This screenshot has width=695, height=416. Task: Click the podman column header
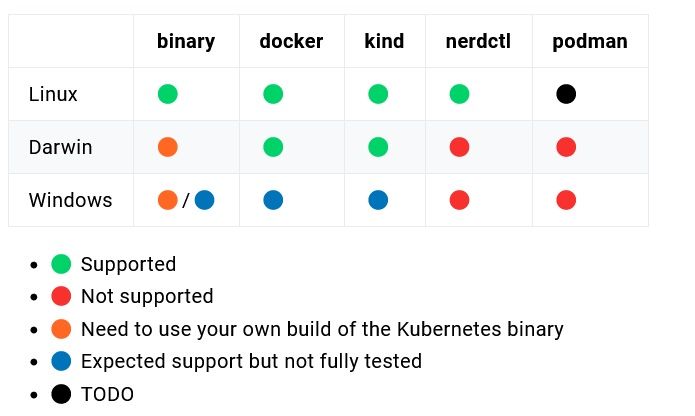590,42
